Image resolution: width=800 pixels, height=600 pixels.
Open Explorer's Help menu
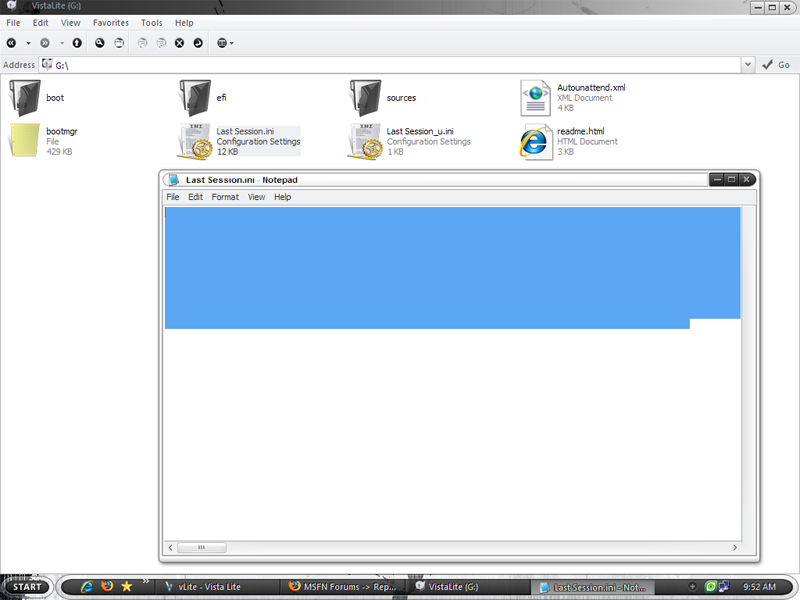(x=184, y=22)
